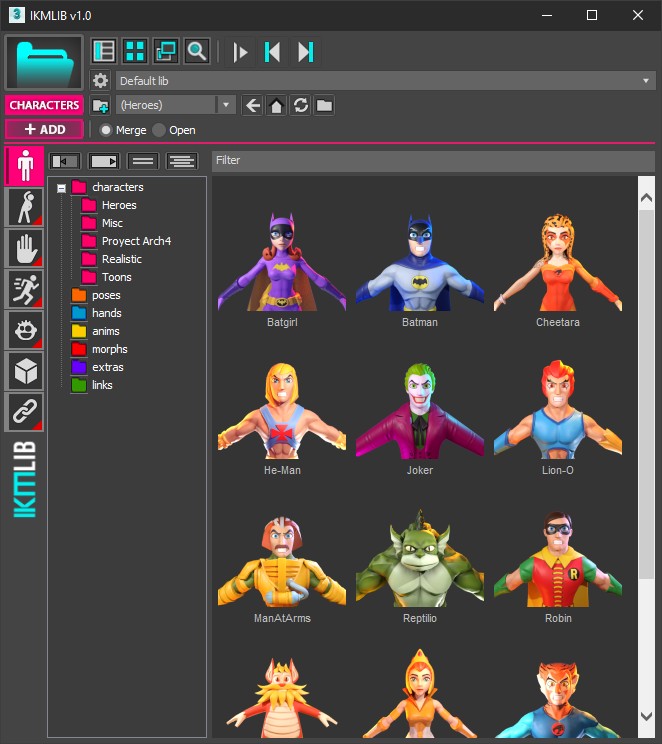662x744 pixels.
Task: Toggle the large thumbnails grid view button
Action: 134,51
